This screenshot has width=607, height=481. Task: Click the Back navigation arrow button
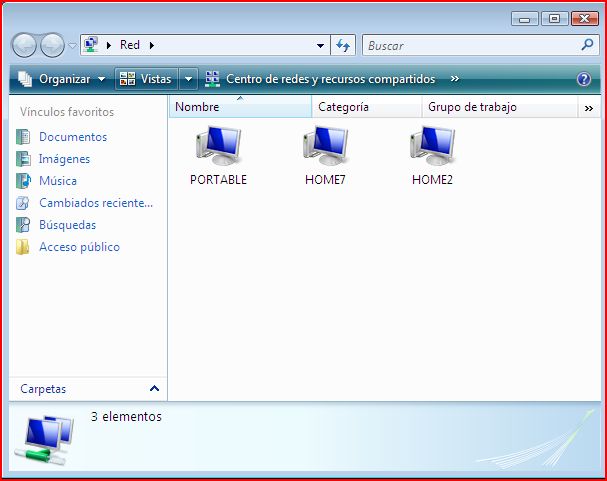24,45
